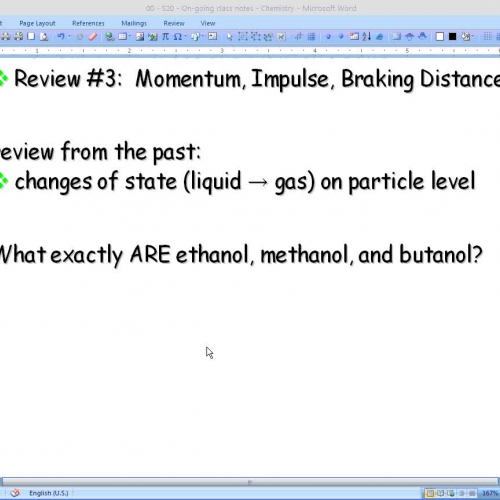Switch to the Mailings tab
Viewport: 500px width, 500px height.
134,23
